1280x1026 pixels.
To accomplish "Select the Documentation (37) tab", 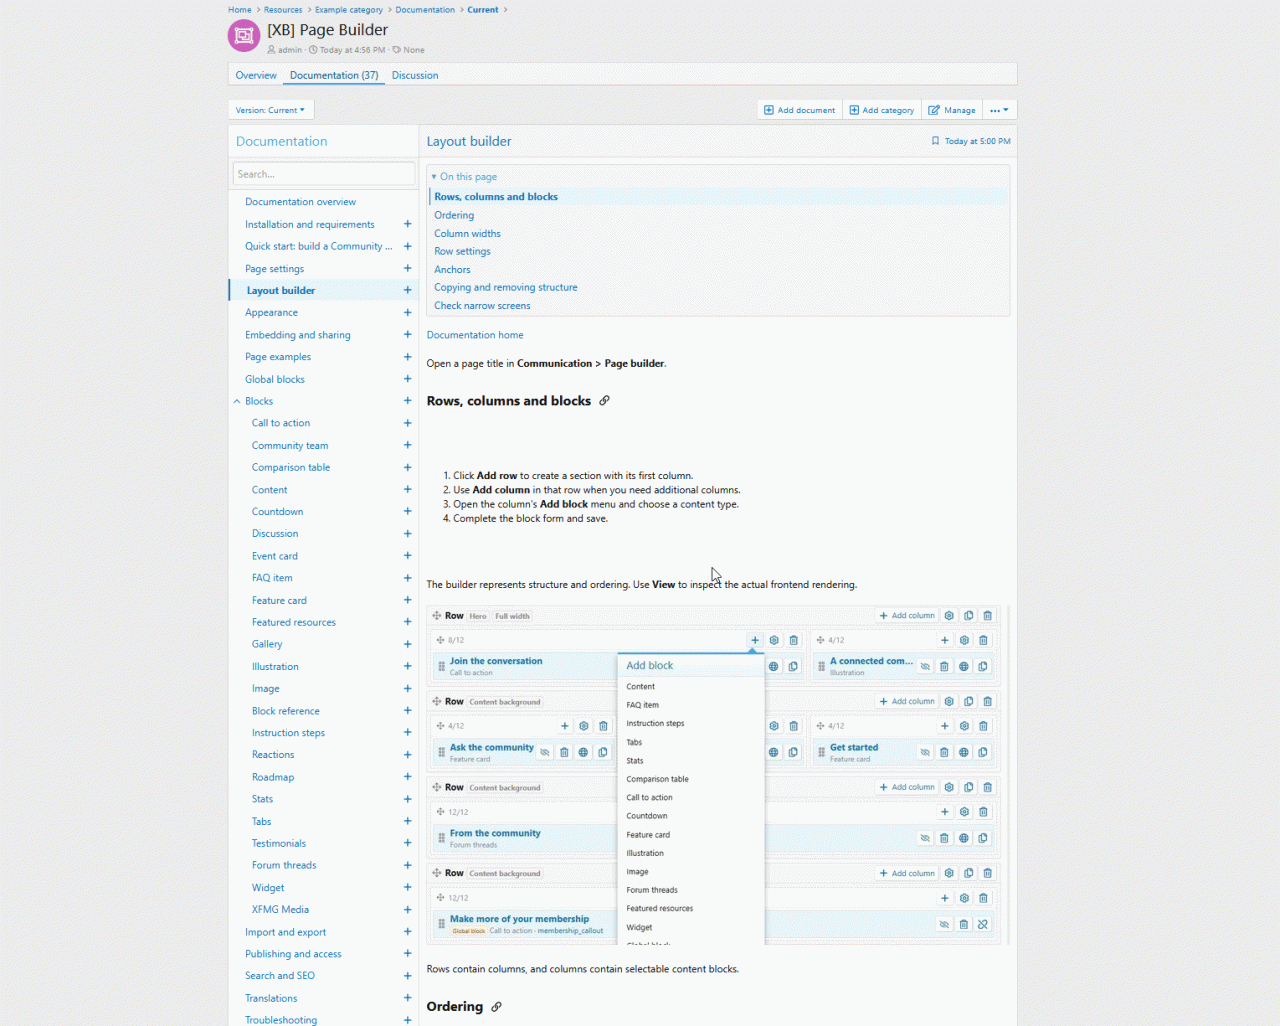I will click(x=334, y=75).
